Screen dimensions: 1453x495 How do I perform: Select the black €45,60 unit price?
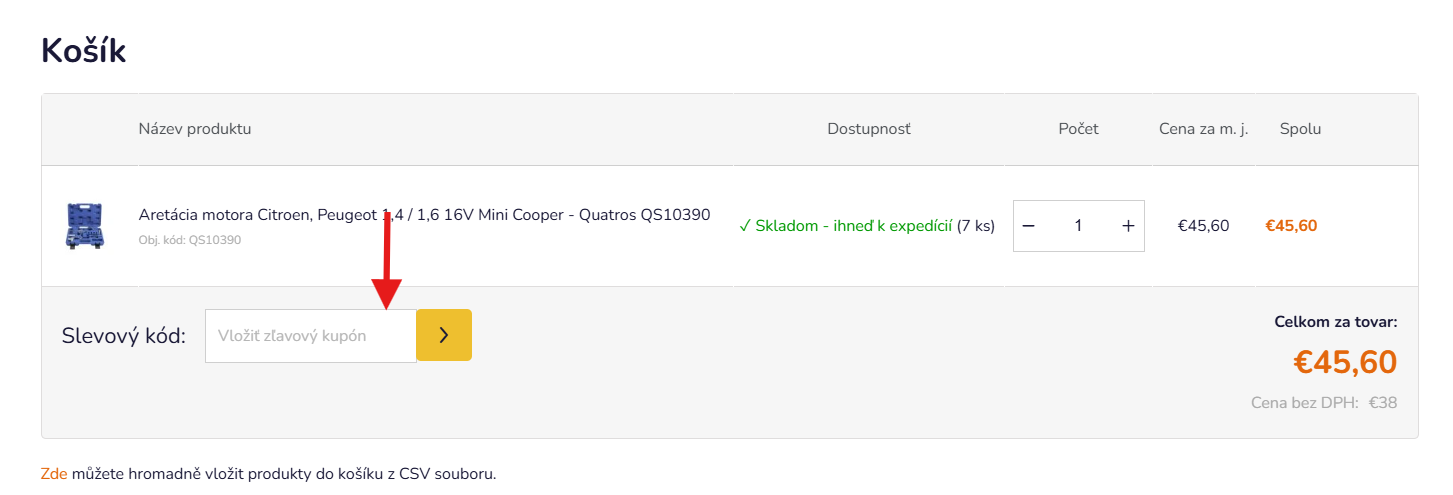(1203, 226)
